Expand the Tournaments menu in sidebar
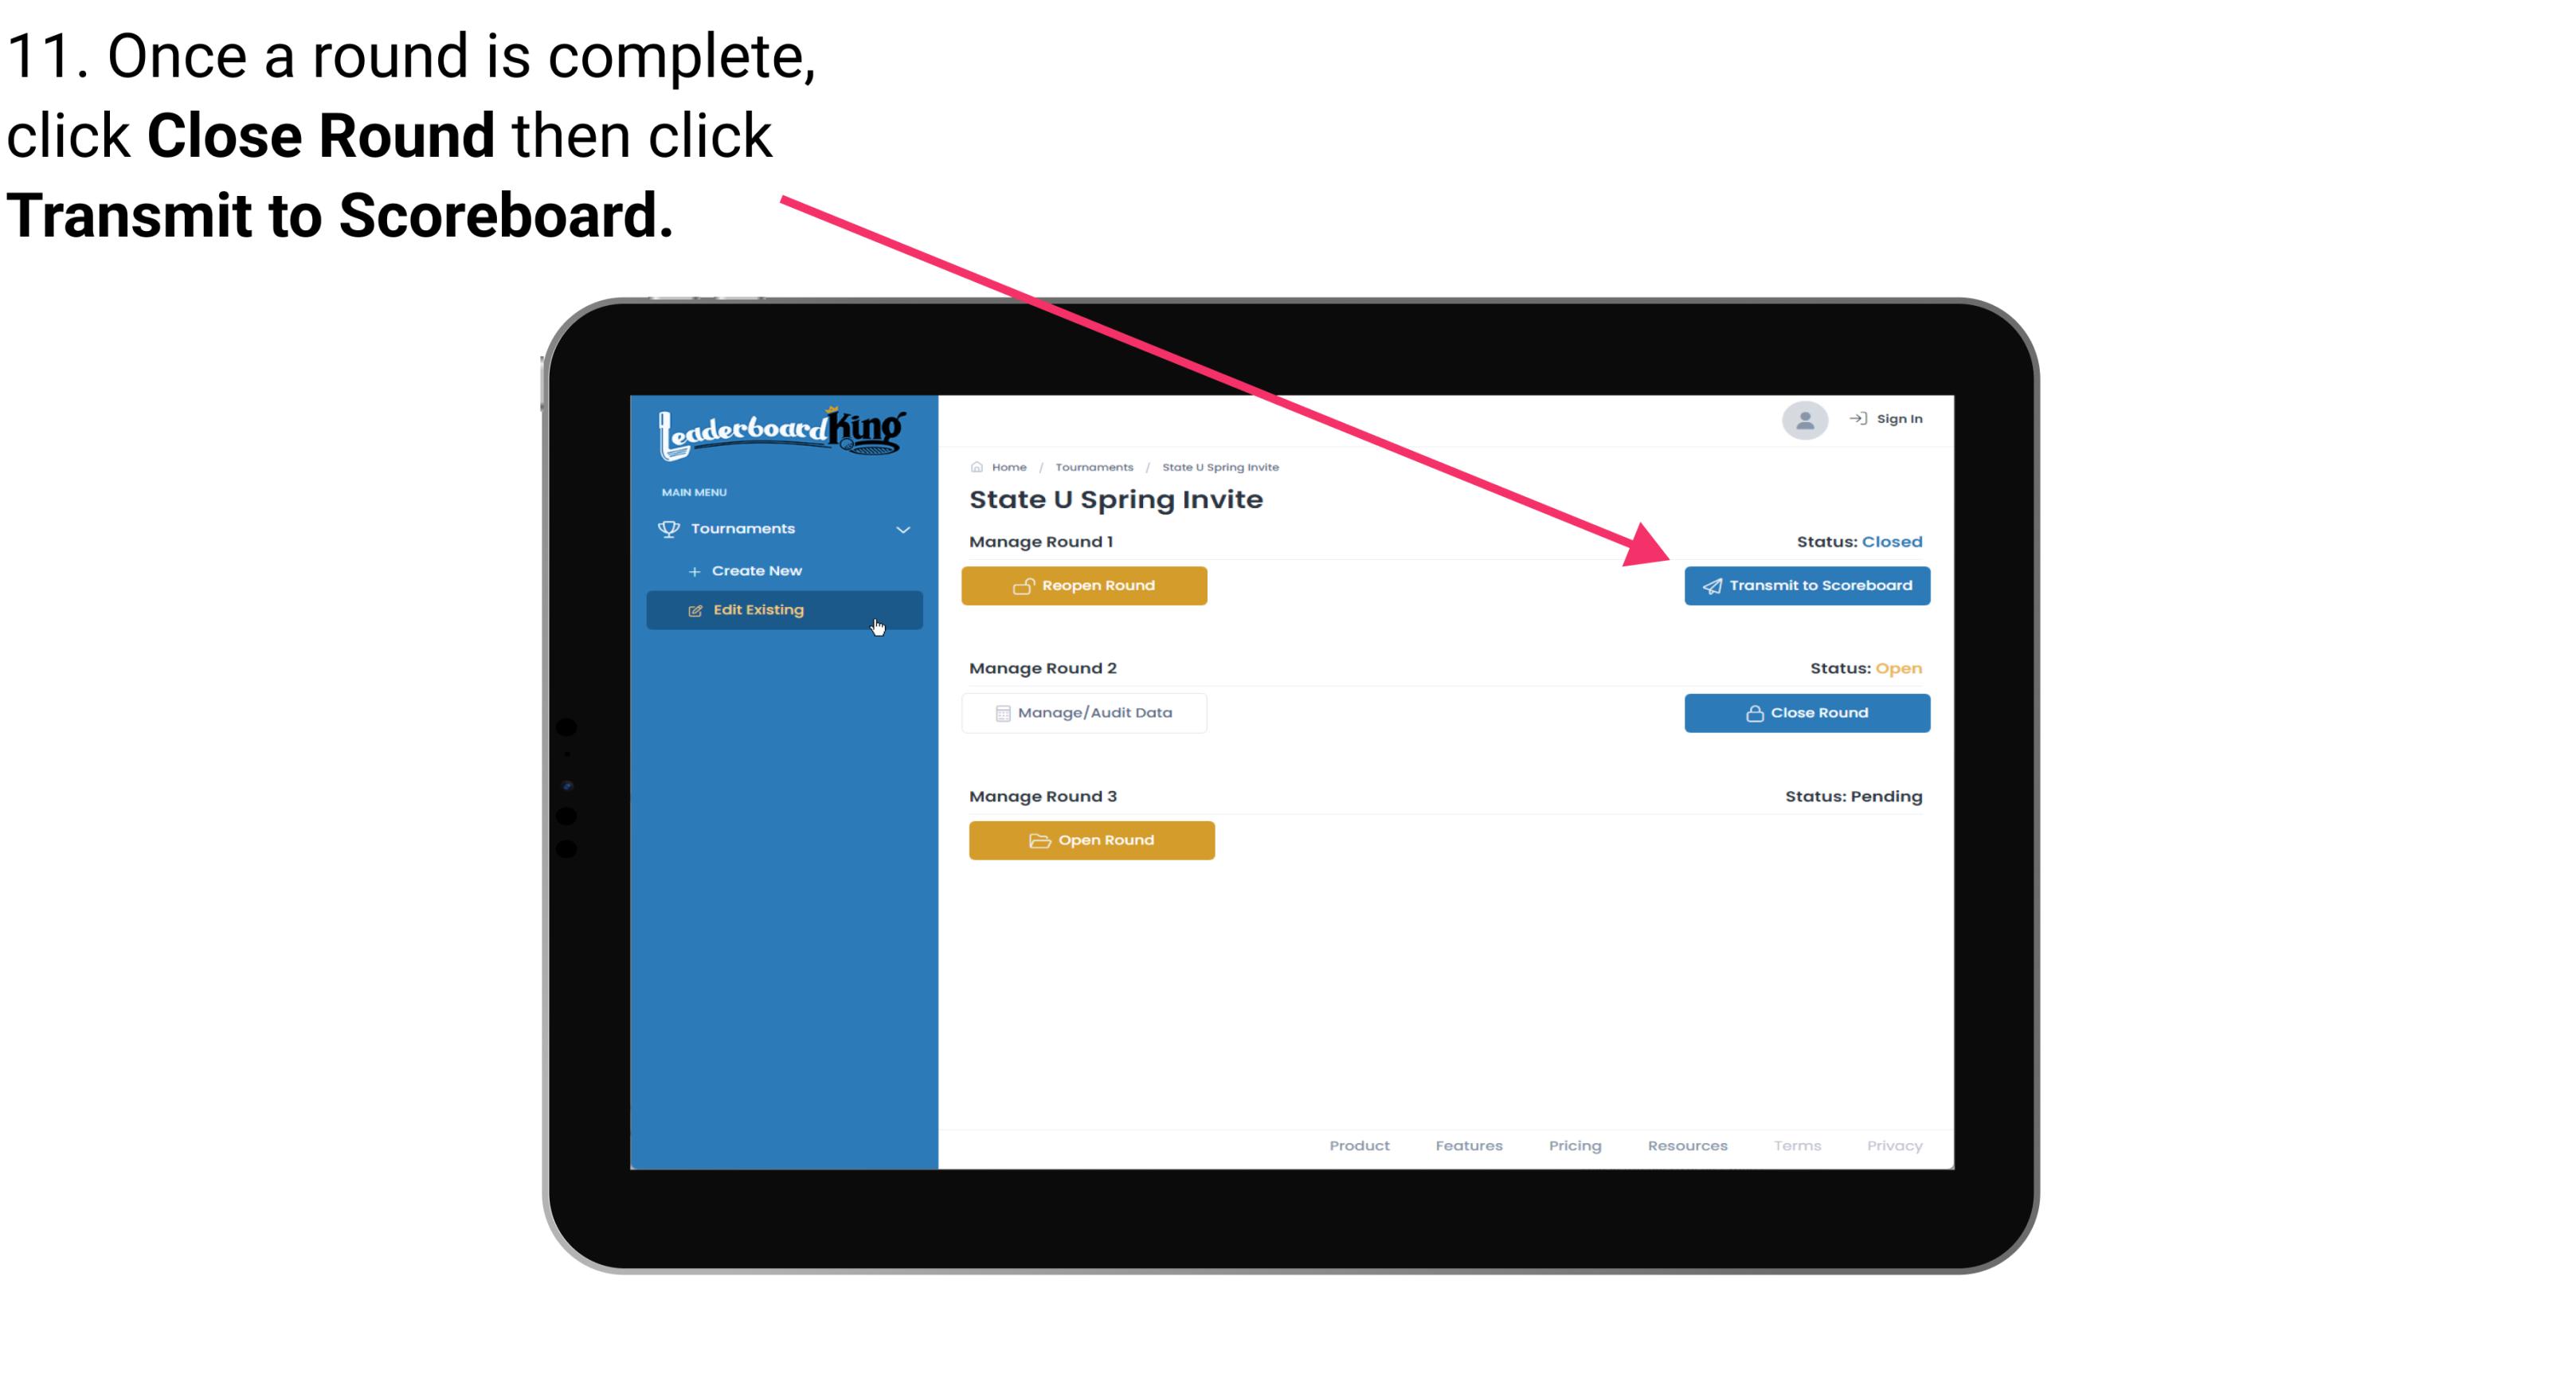 (783, 529)
